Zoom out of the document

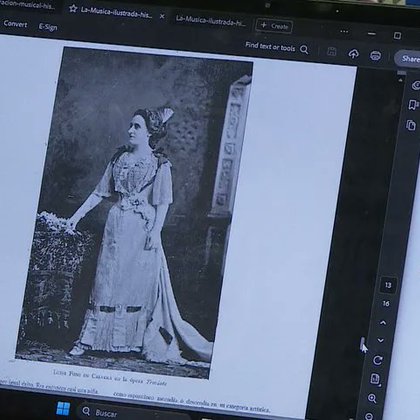point(369,416)
